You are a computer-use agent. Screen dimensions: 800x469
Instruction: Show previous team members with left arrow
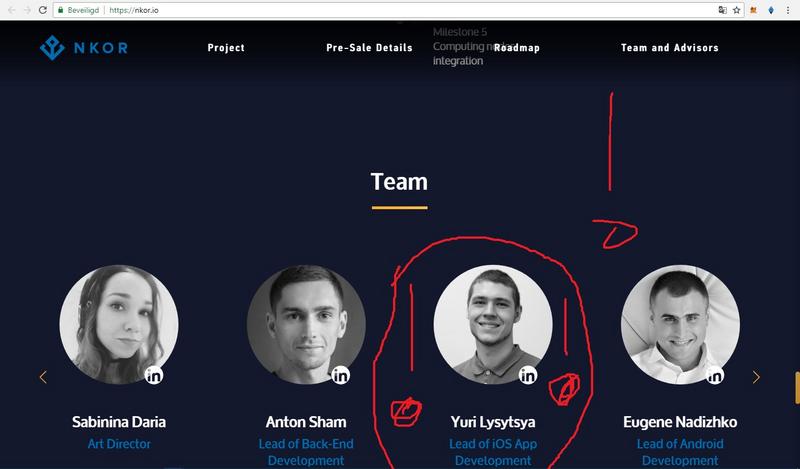point(43,377)
